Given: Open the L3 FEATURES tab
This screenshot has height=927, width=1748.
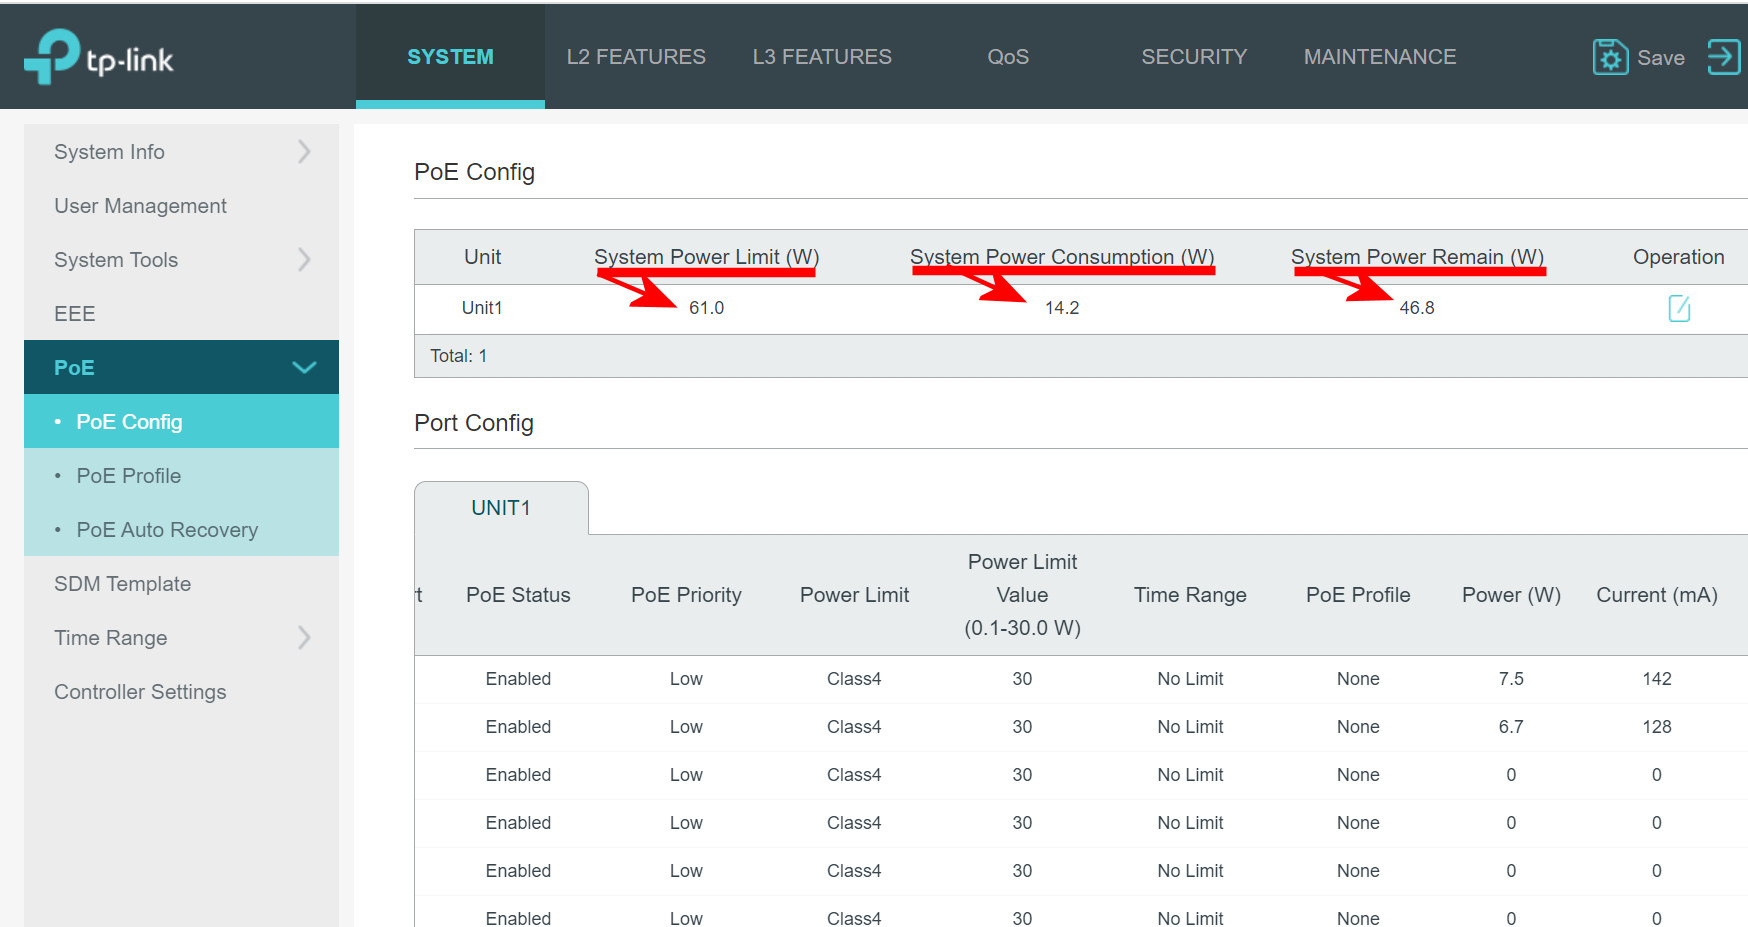Looking at the screenshot, I should coord(822,57).
